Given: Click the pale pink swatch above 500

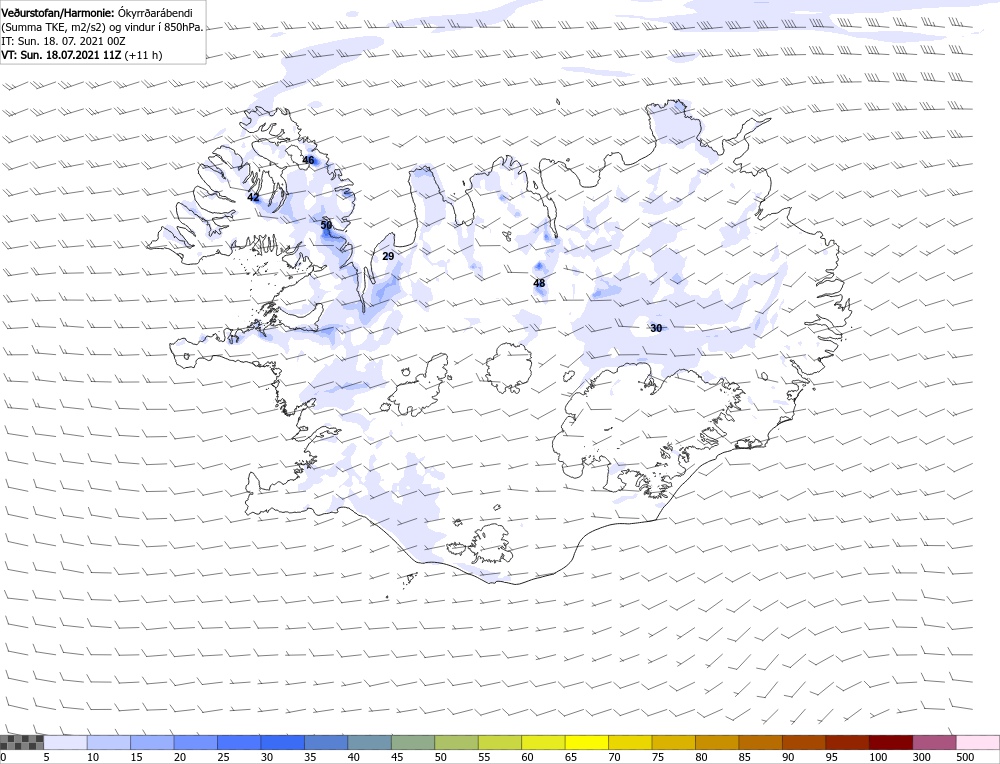Looking at the screenshot, I should pos(978,742).
